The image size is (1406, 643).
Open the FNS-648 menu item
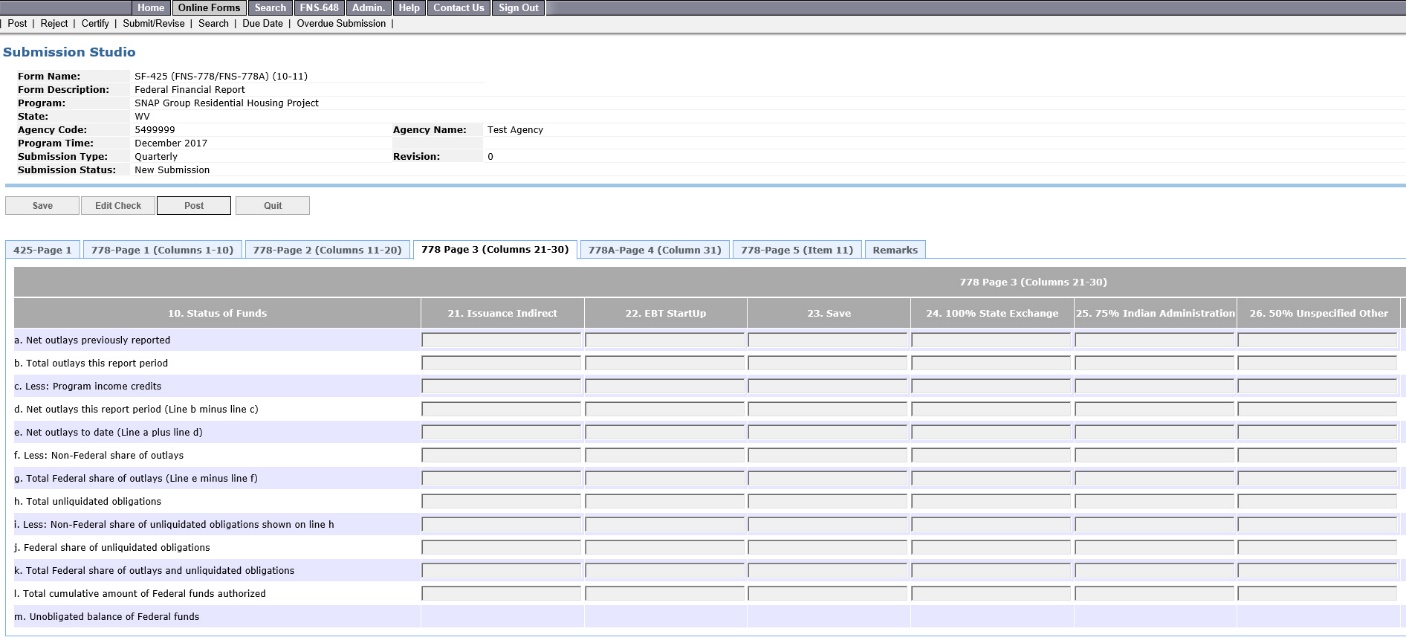coord(319,8)
